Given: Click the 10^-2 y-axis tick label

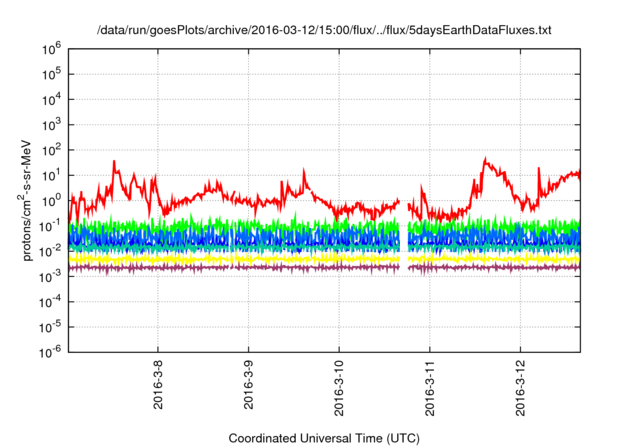Looking at the screenshot, I should (50, 252).
